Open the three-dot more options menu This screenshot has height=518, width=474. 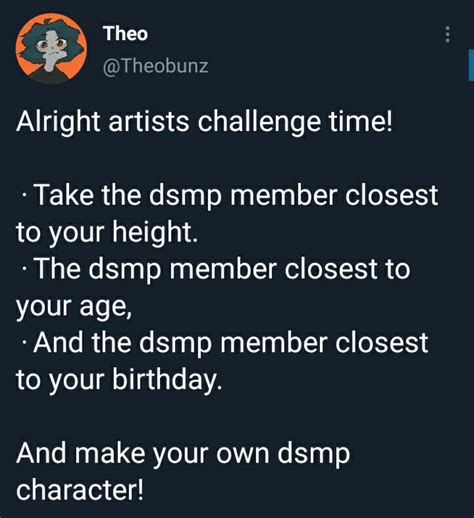tap(448, 34)
